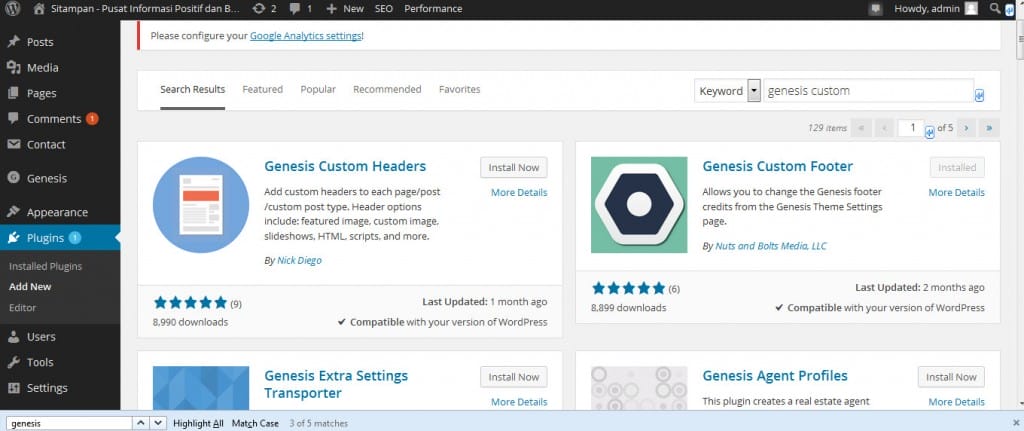Install Genesis Agent Profiles now
1024x431 pixels.
click(952, 377)
